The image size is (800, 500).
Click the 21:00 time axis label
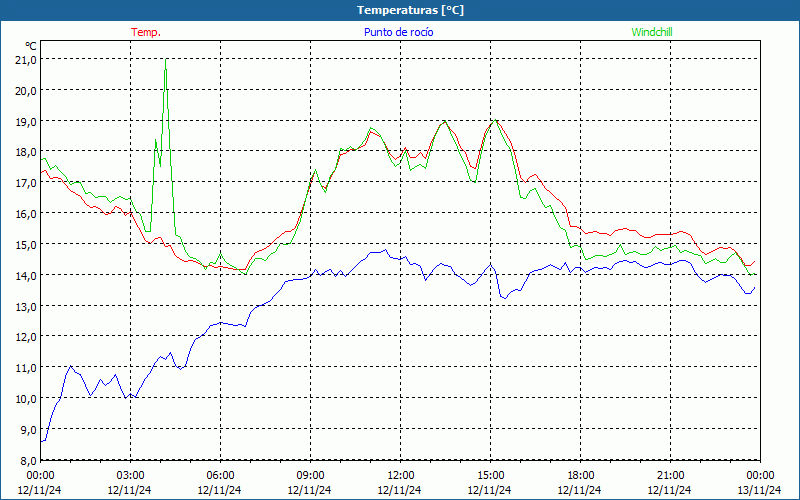(670, 476)
